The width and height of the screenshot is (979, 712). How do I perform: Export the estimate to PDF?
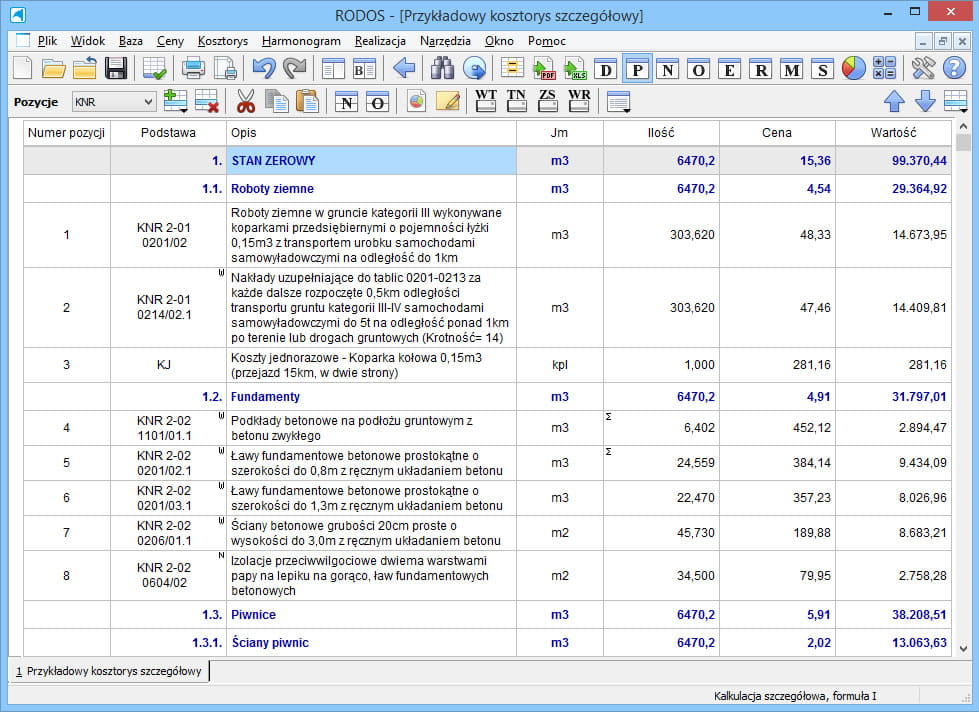(544, 69)
